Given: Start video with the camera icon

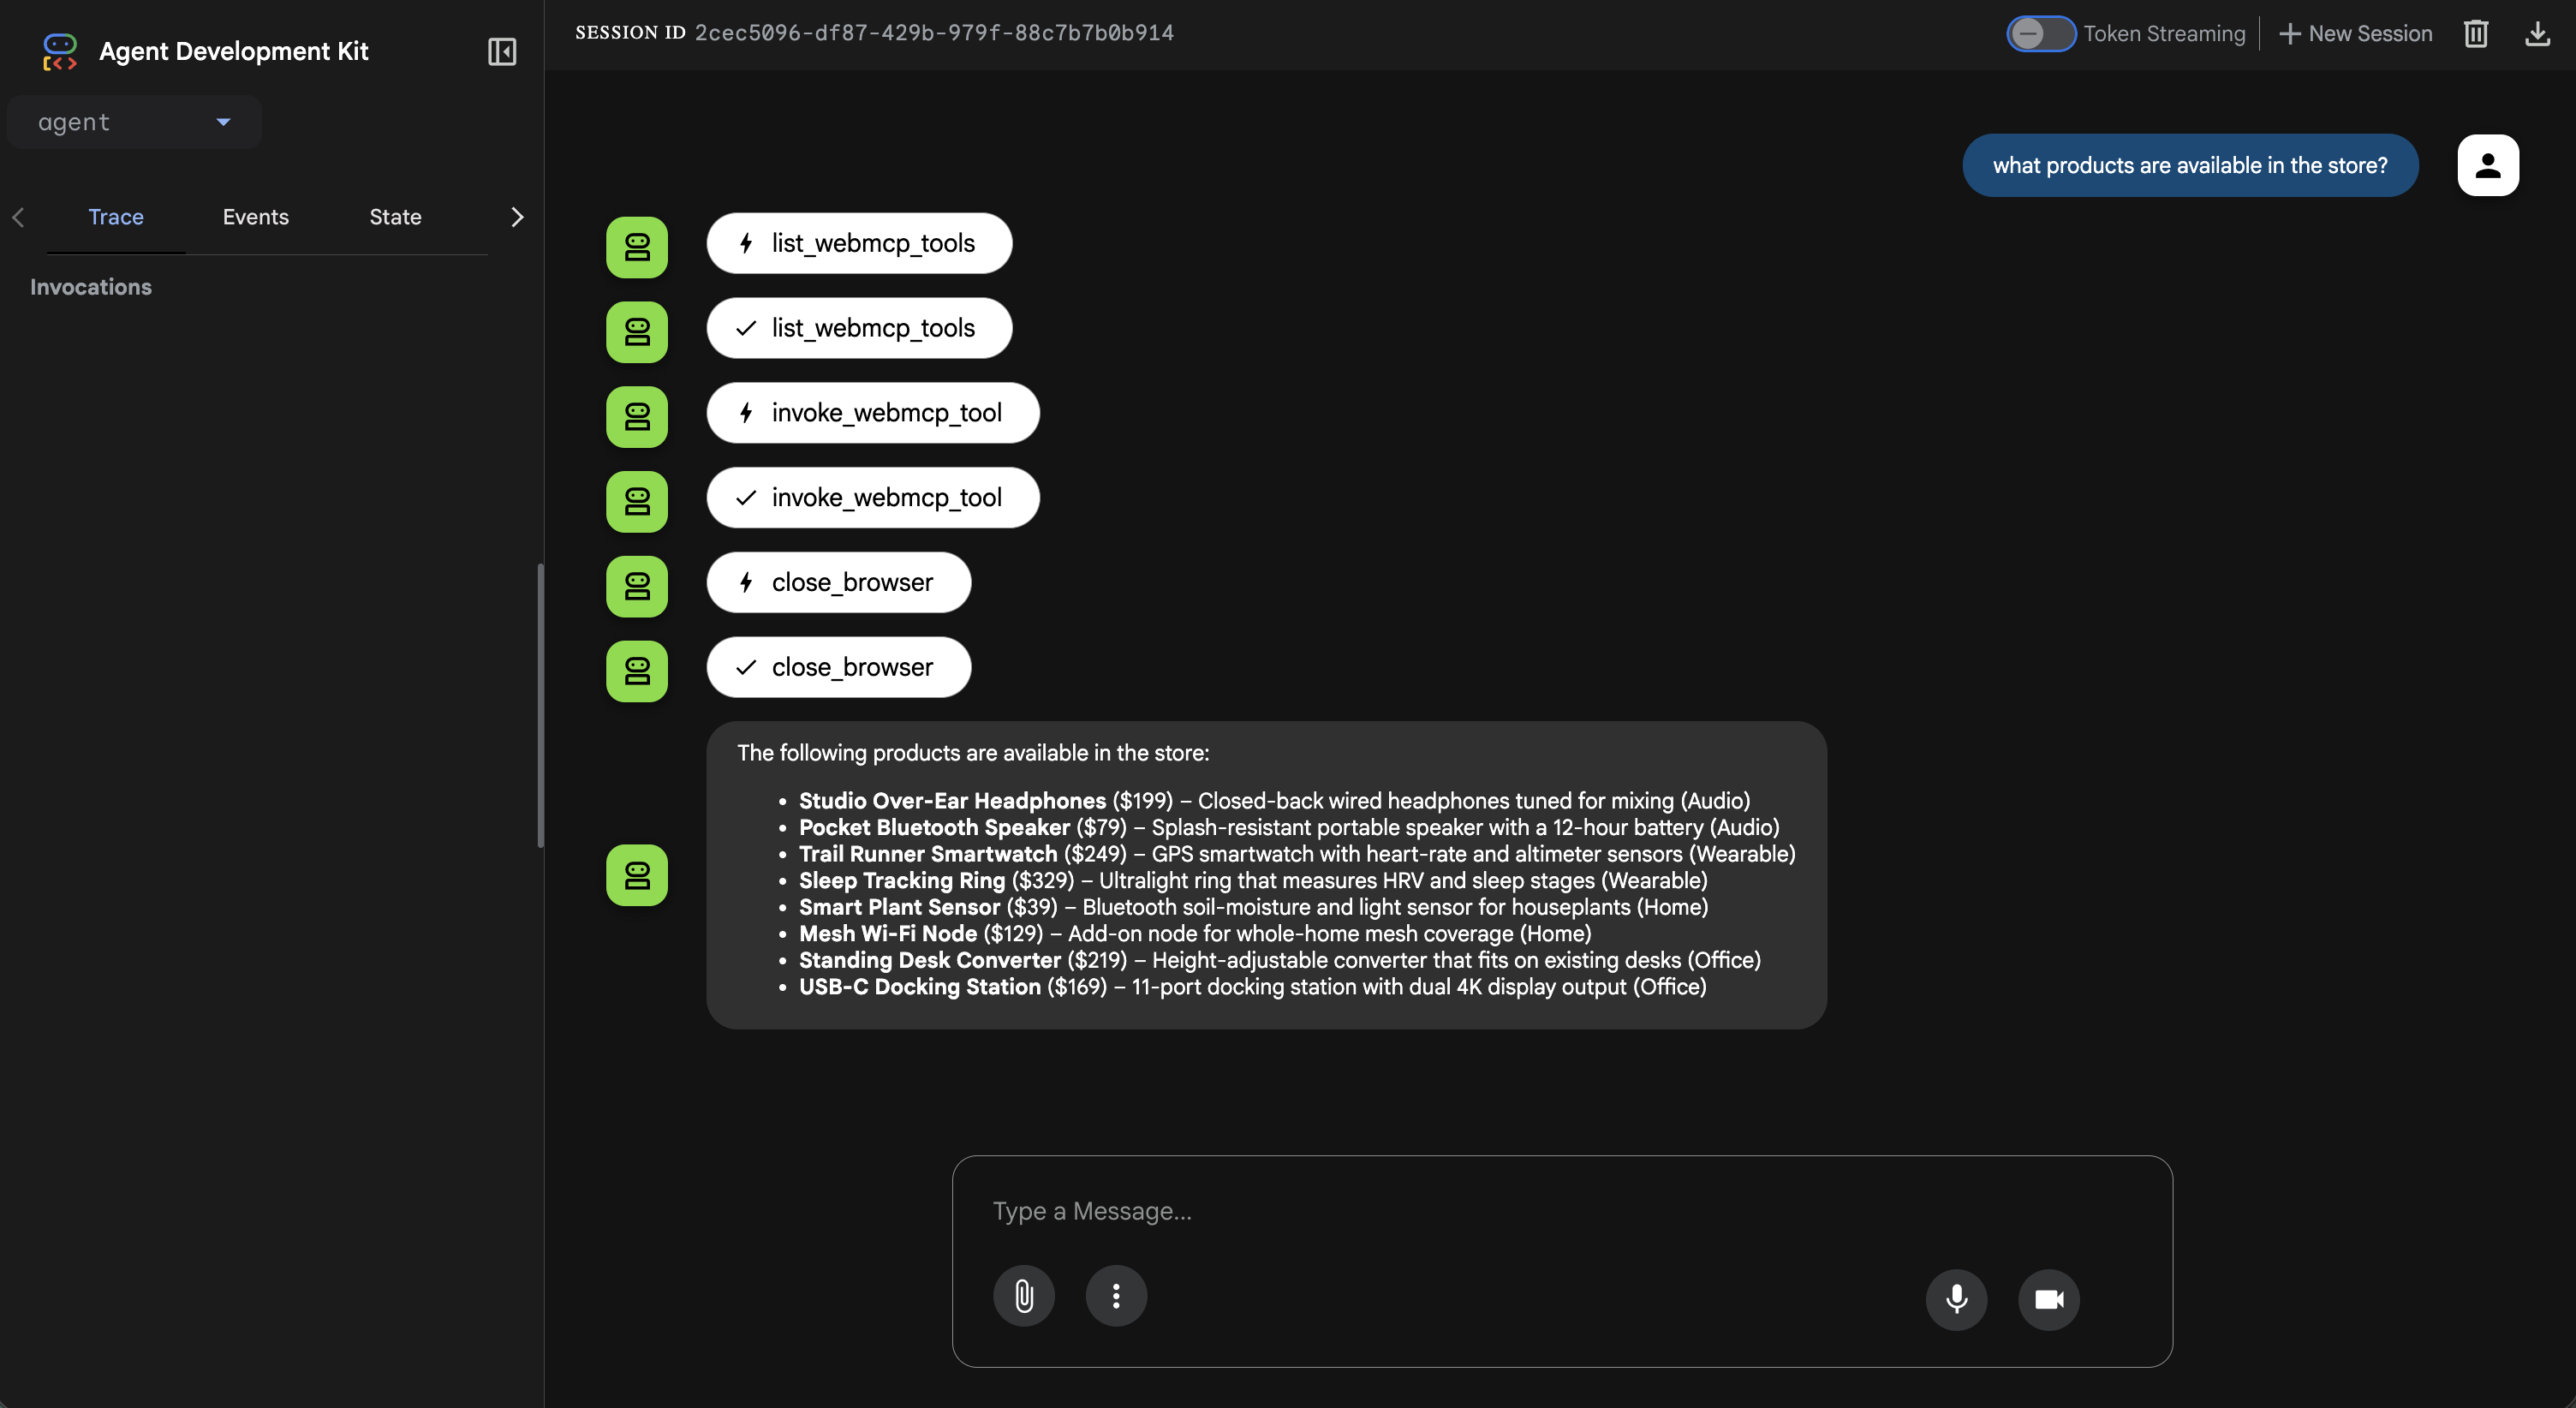Looking at the screenshot, I should 2048,1299.
